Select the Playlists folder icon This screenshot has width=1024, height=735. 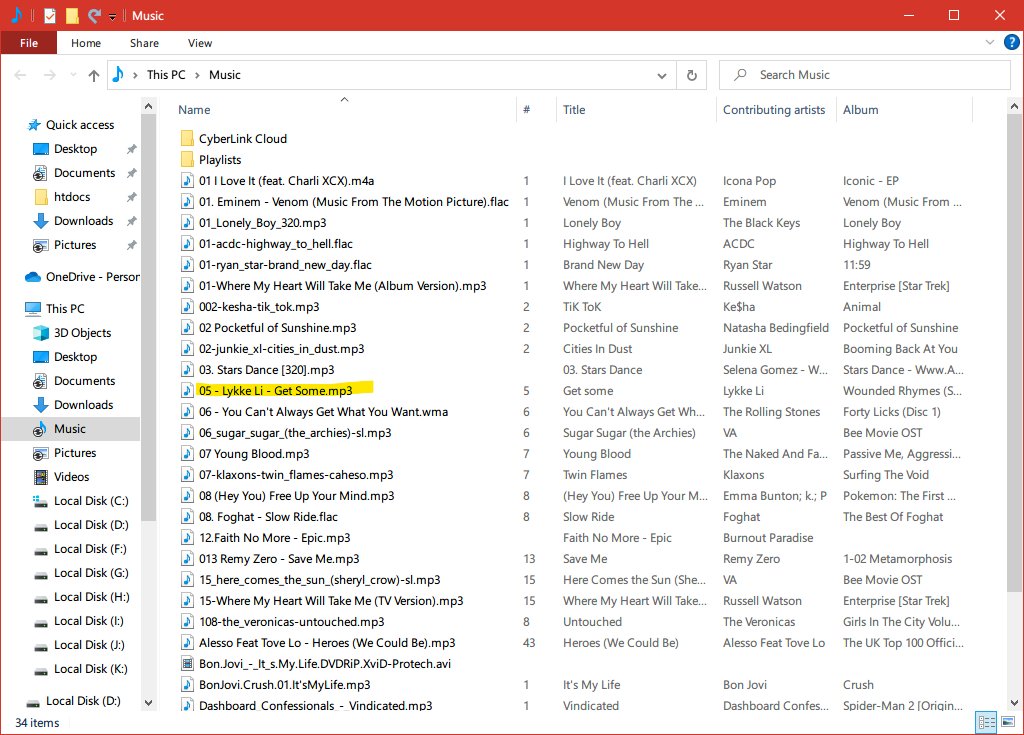[x=187, y=159]
